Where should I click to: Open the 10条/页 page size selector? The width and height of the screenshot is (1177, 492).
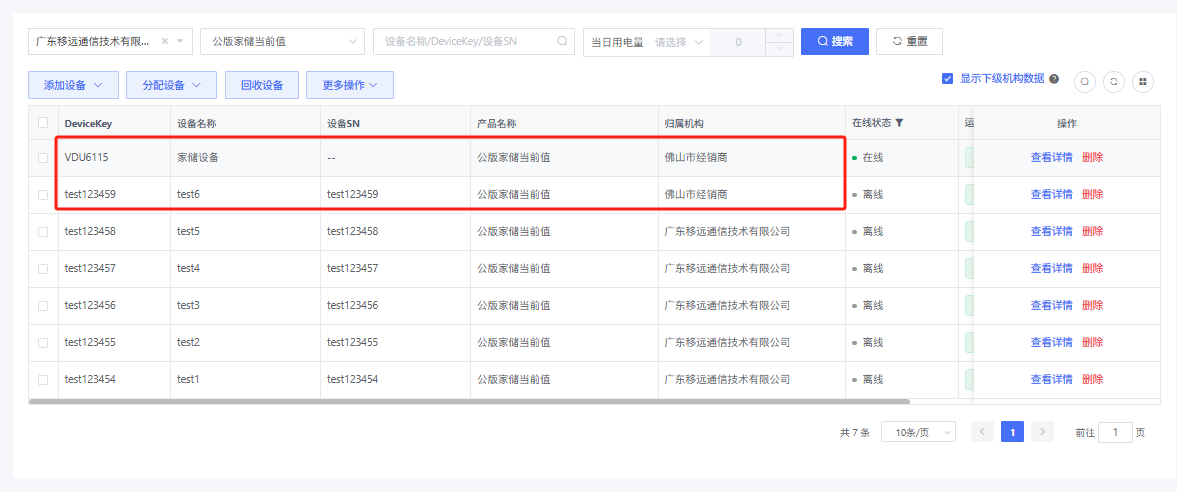click(x=918, y=432)
